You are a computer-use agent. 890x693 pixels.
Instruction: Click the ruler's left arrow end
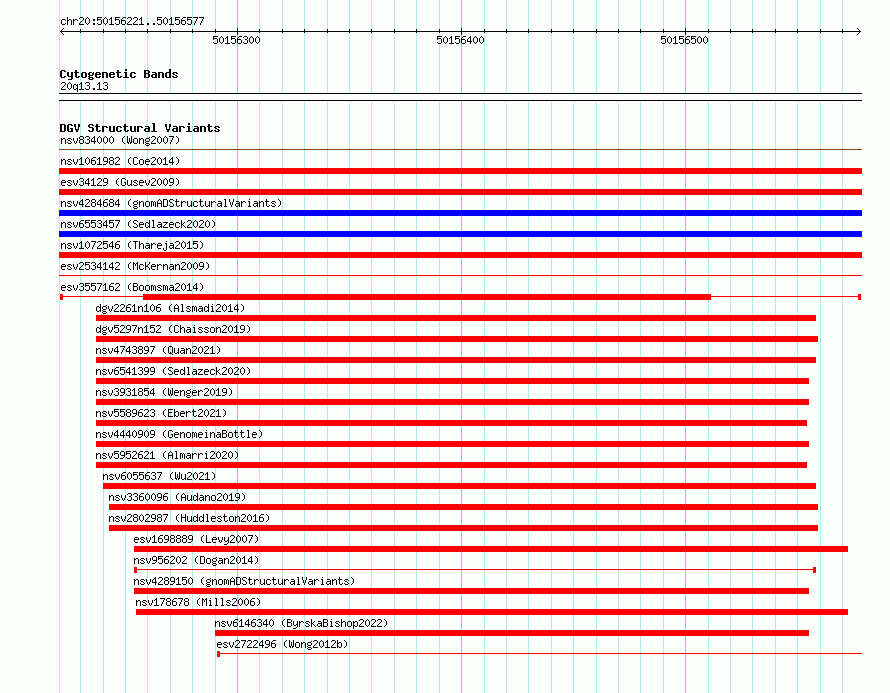tap(62, 31)
